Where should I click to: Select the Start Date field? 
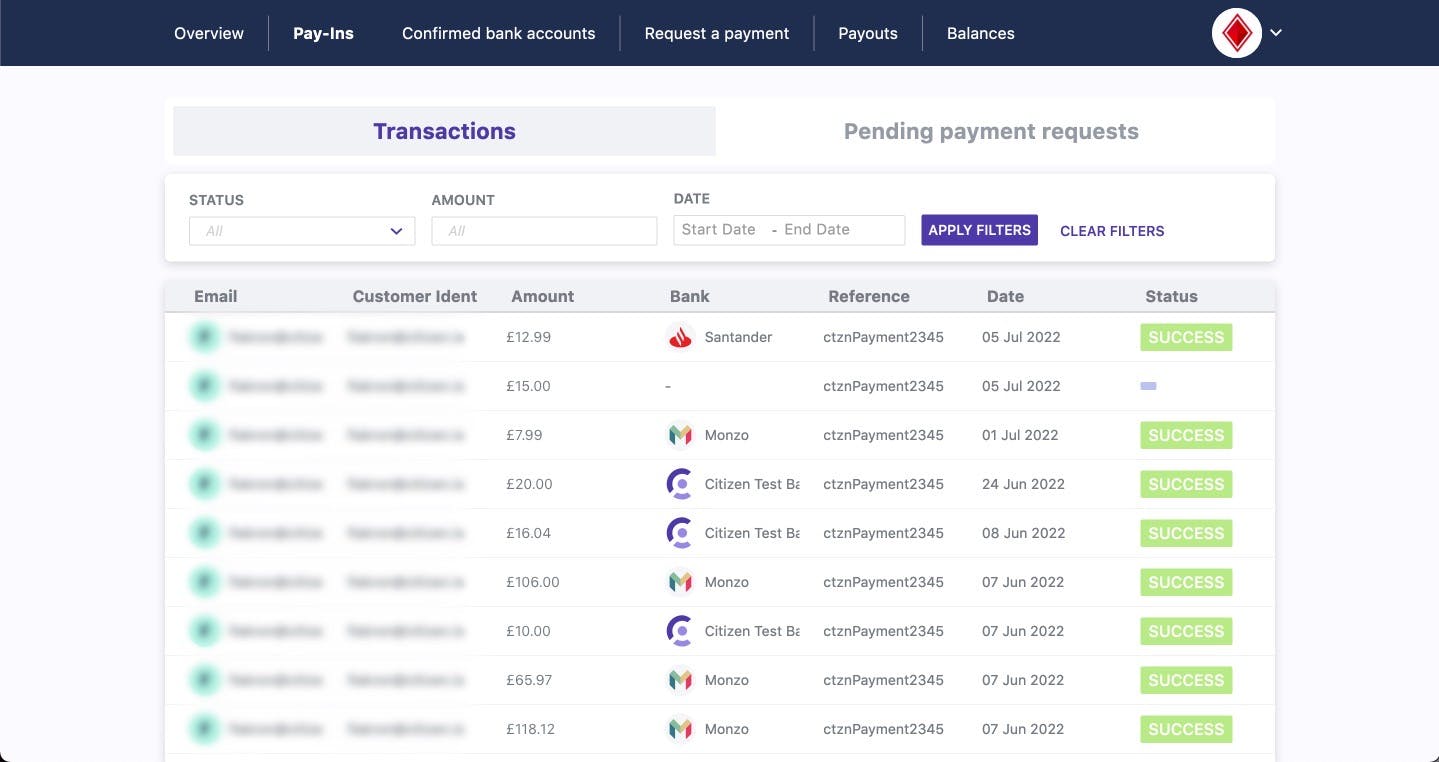tap(719, 229)
